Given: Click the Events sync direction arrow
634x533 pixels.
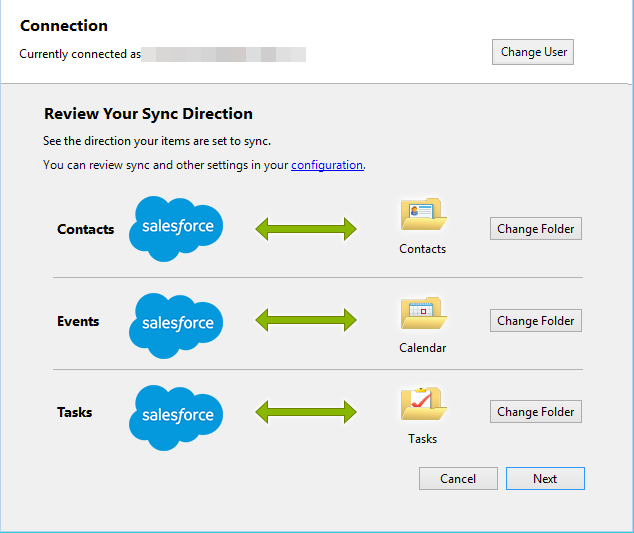Looking at the screenshot, I should [306, 320].
